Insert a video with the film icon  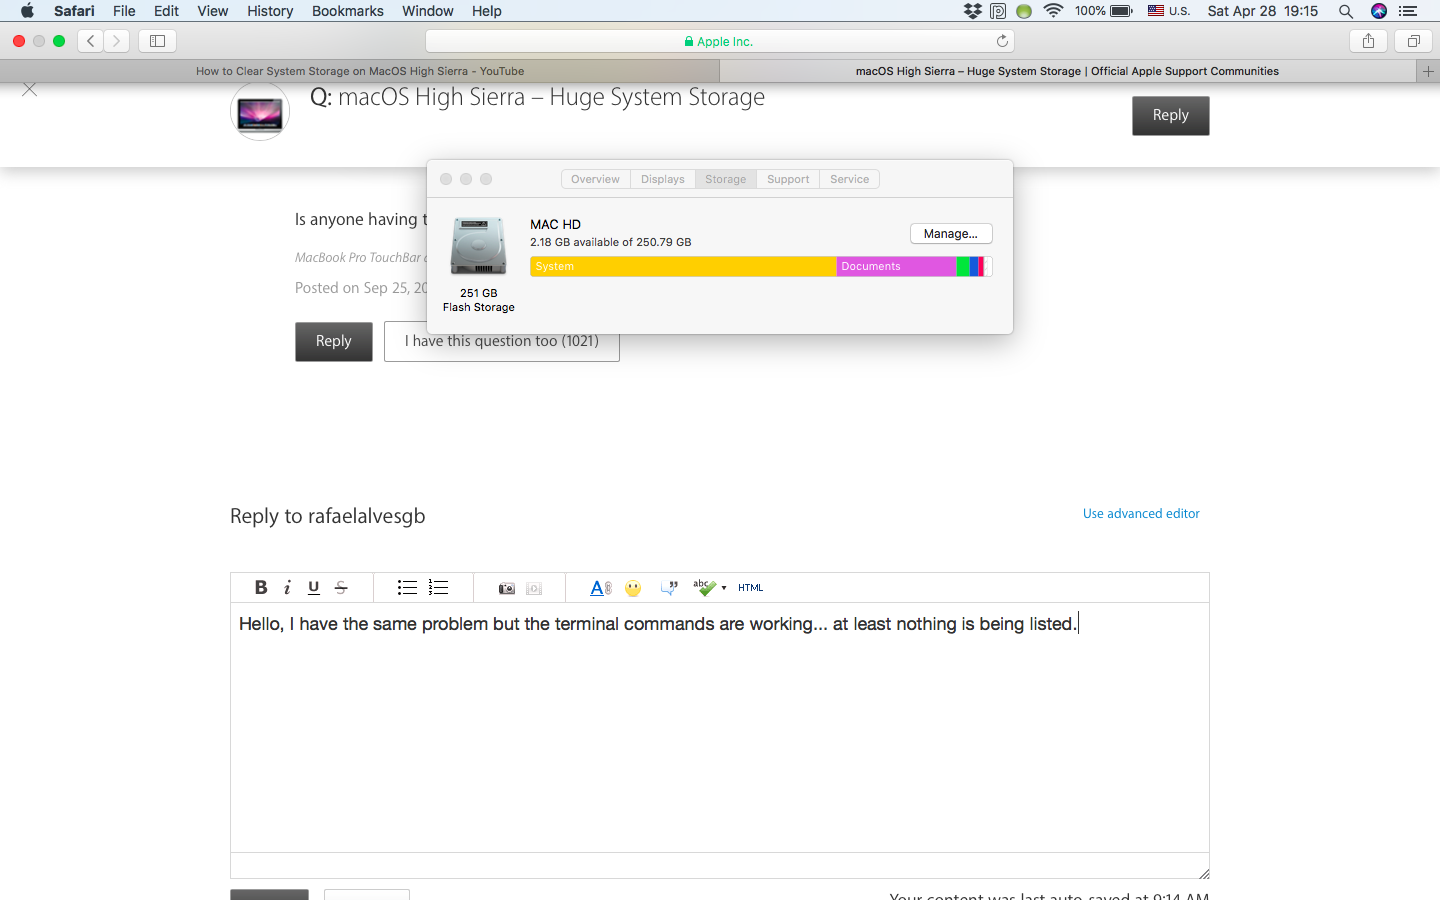(x=534, y=588)
